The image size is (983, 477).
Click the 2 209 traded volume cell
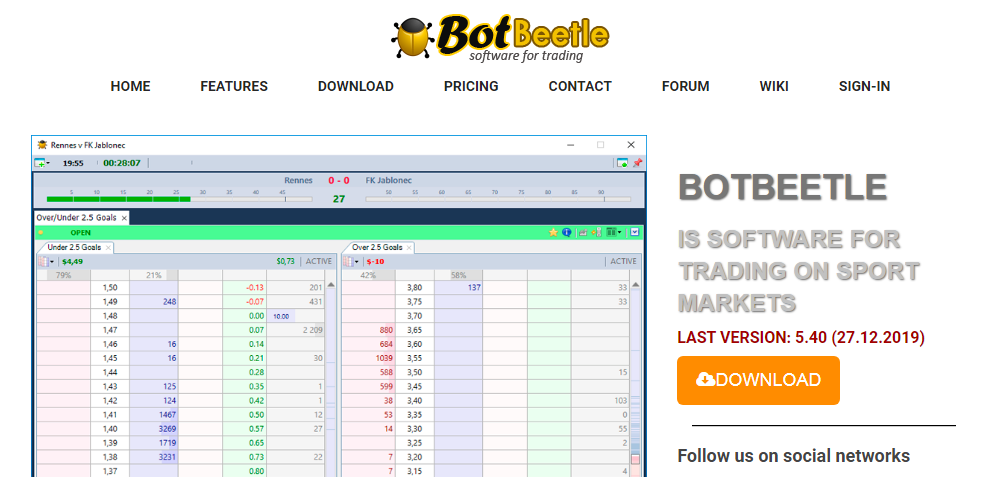click(296, 330)
